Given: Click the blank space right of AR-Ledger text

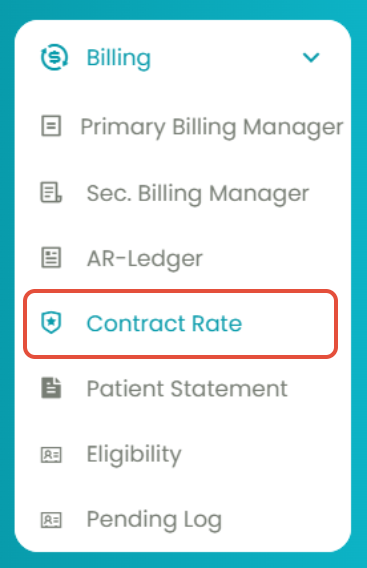Looking at the screenshot, I should coord(274,258).
